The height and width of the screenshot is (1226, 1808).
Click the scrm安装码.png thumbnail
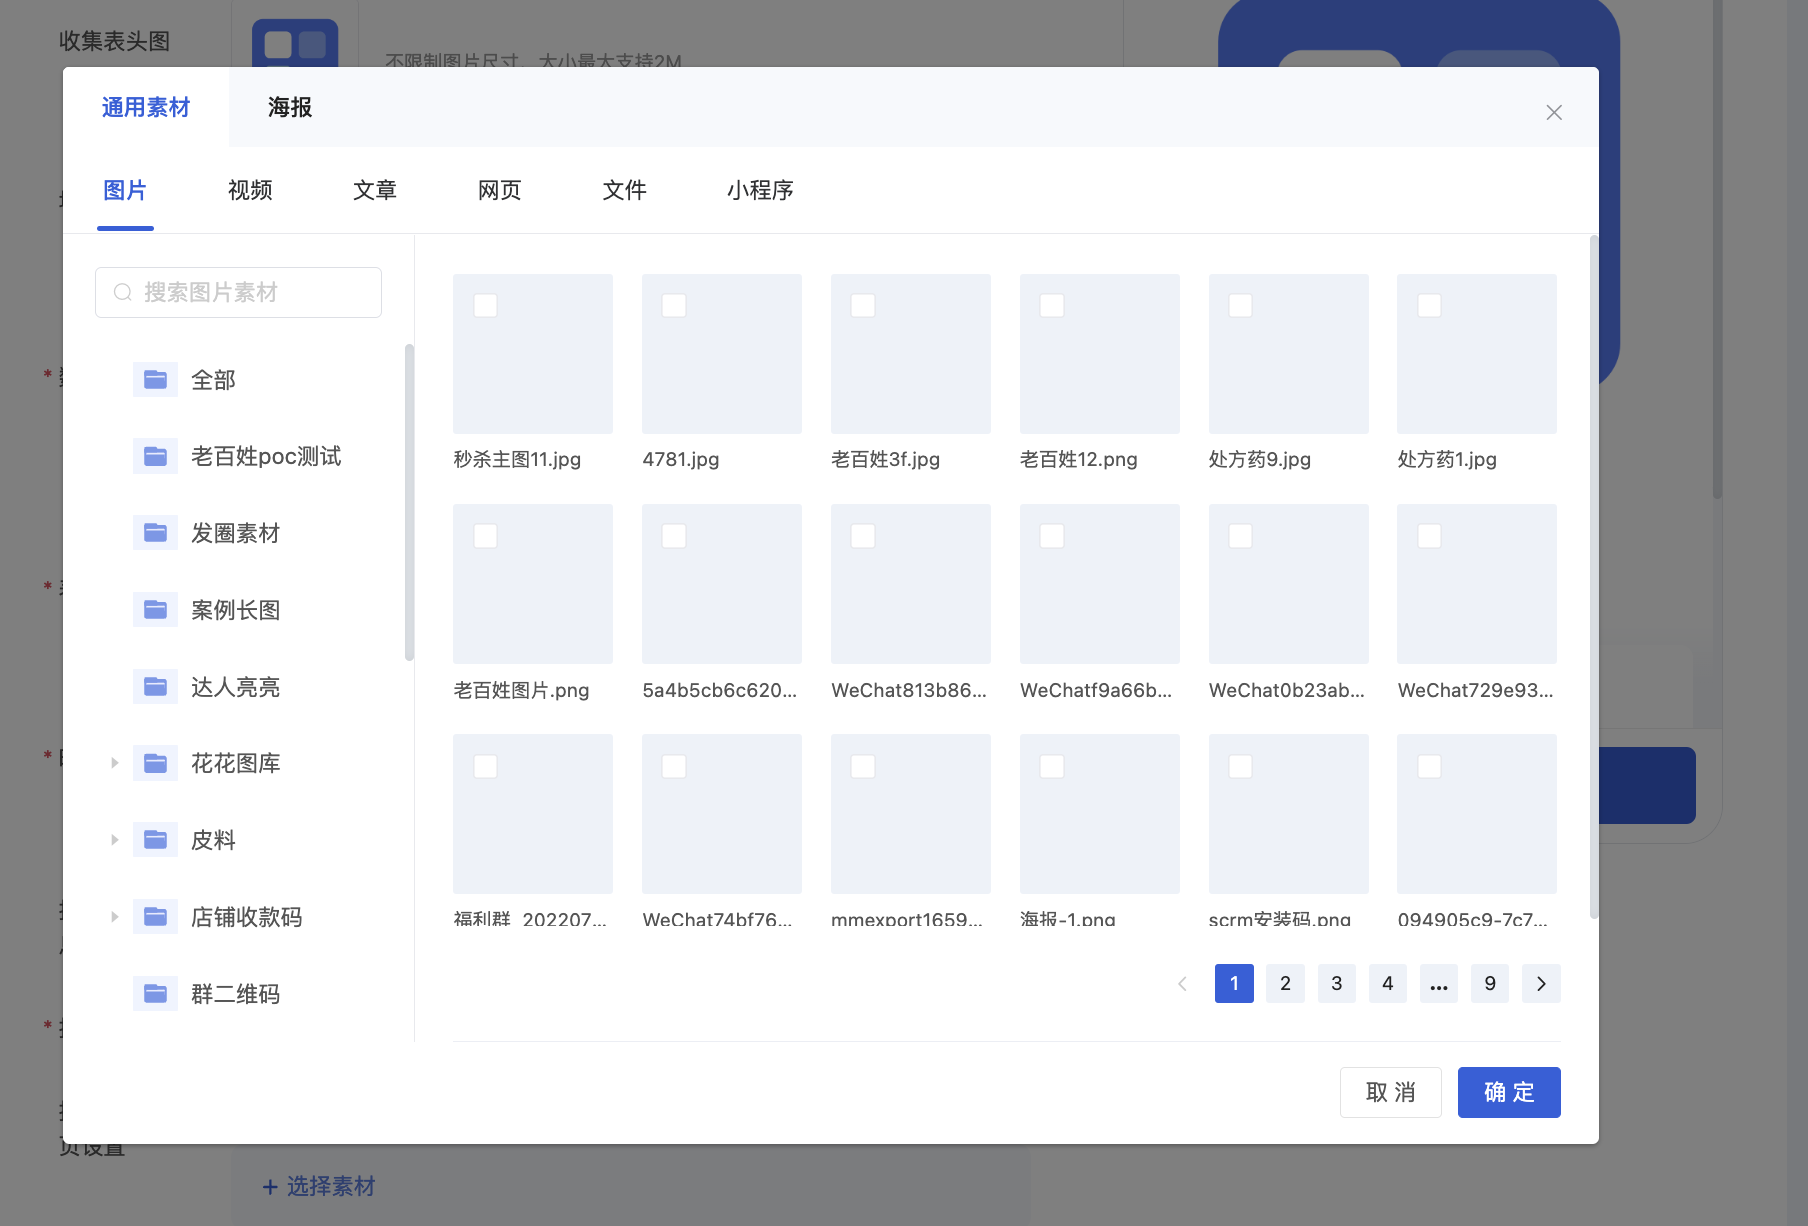[x=1289, y=814]
